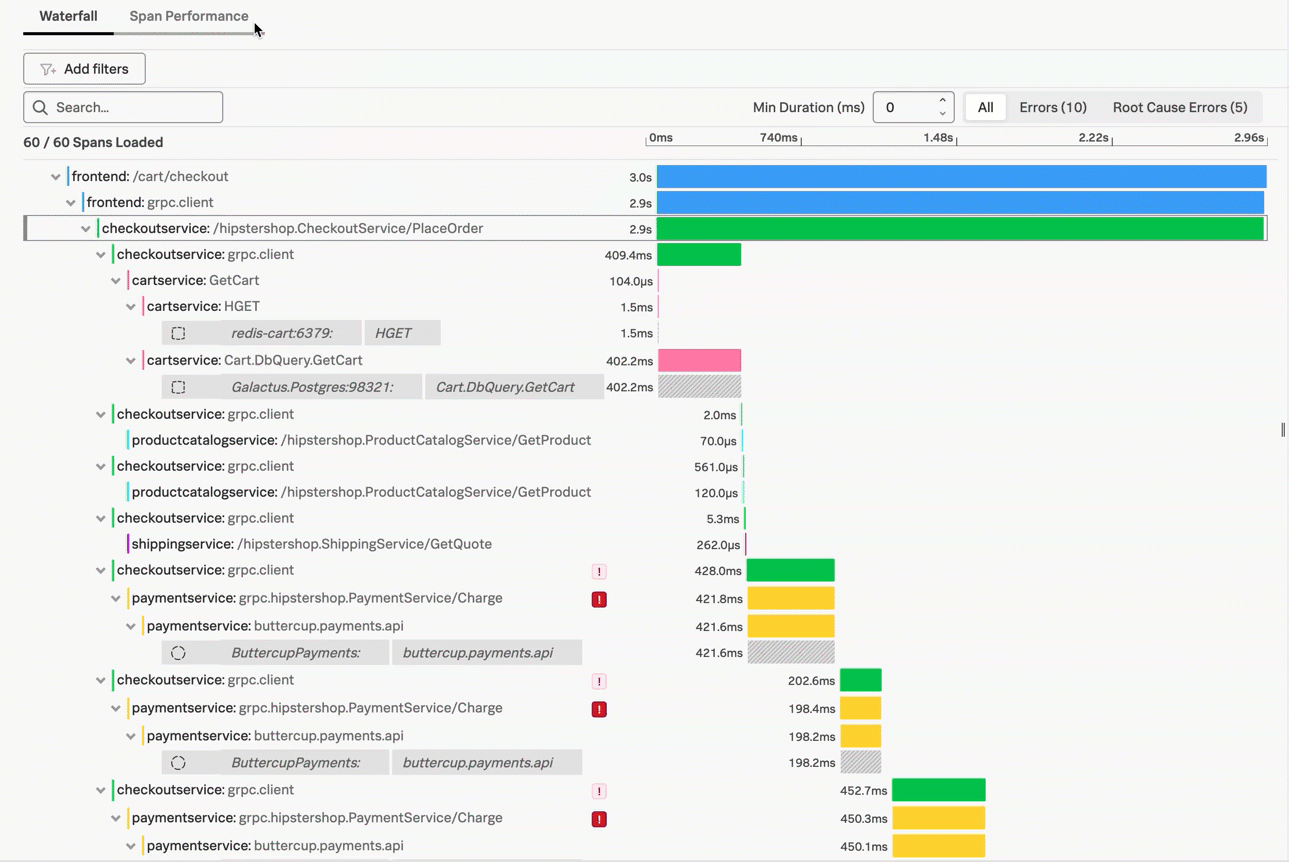The width and height of the screenshot is (1289, 862).
Task: Show only Errors (10) spans
Action: pos(1053,107)
